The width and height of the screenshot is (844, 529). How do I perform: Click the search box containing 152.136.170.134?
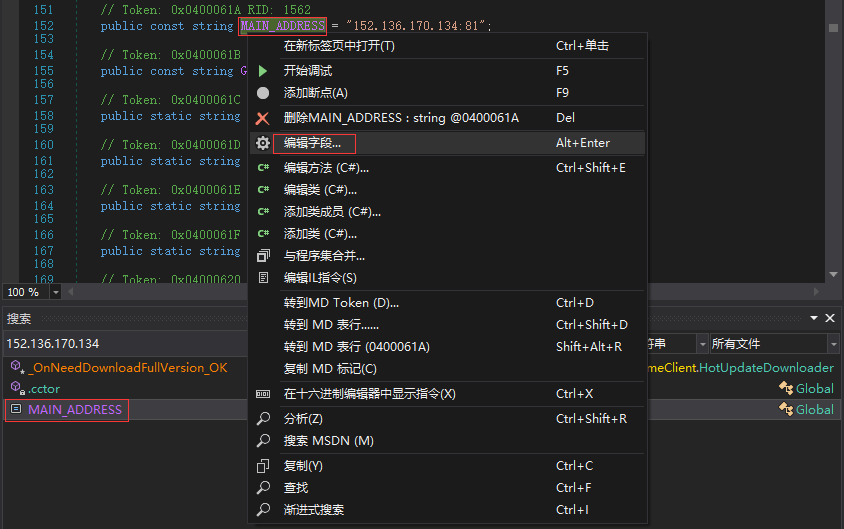pos(120,344)
